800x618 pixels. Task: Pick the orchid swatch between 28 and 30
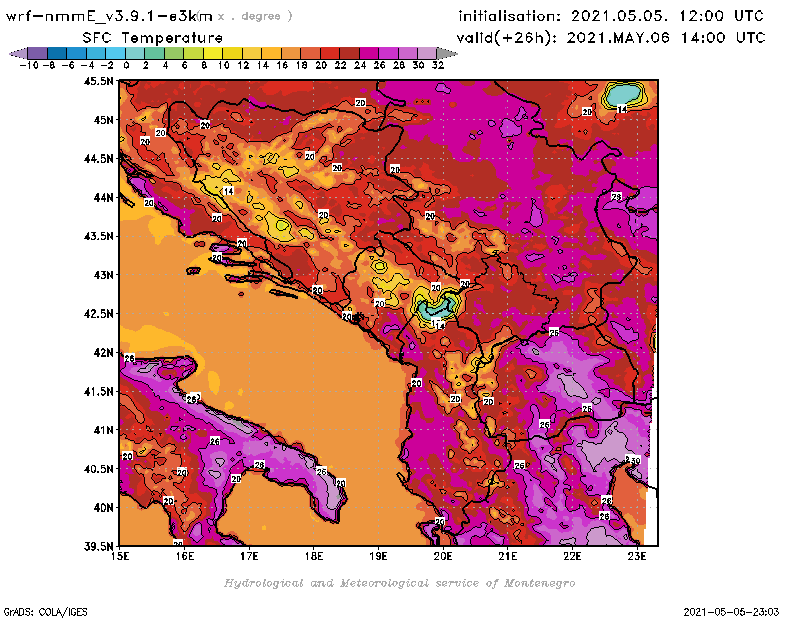(408, 53)
